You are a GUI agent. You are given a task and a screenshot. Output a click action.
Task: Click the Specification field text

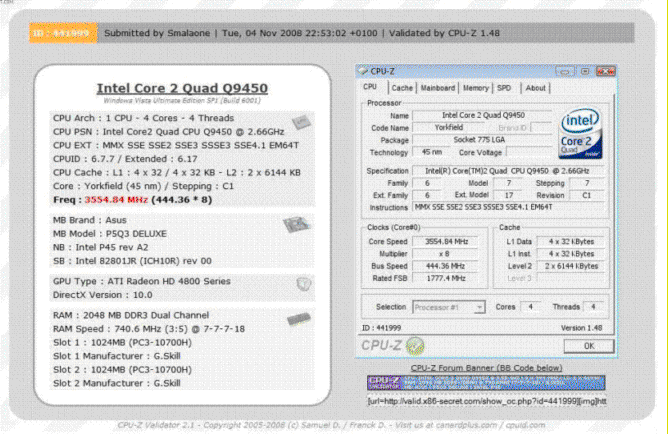tap(508, 171)
